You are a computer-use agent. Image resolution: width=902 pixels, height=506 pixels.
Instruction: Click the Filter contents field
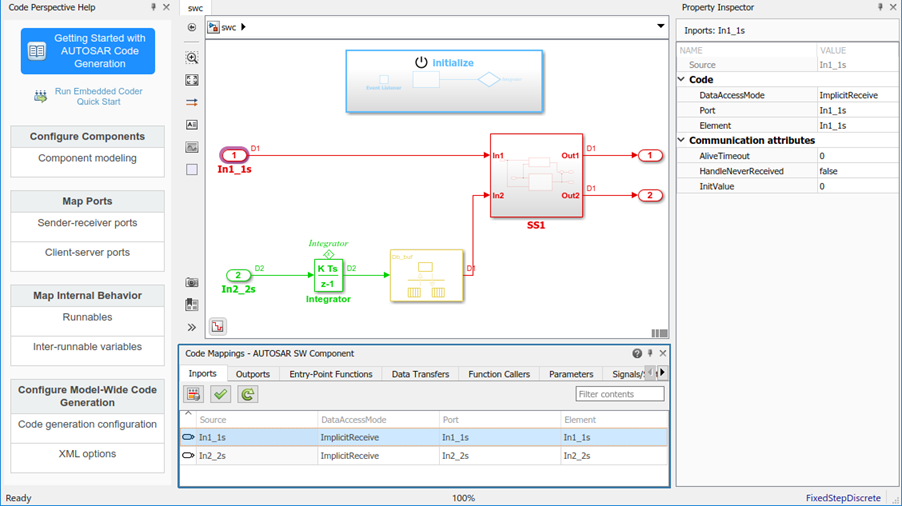click(x=620, y=394)
